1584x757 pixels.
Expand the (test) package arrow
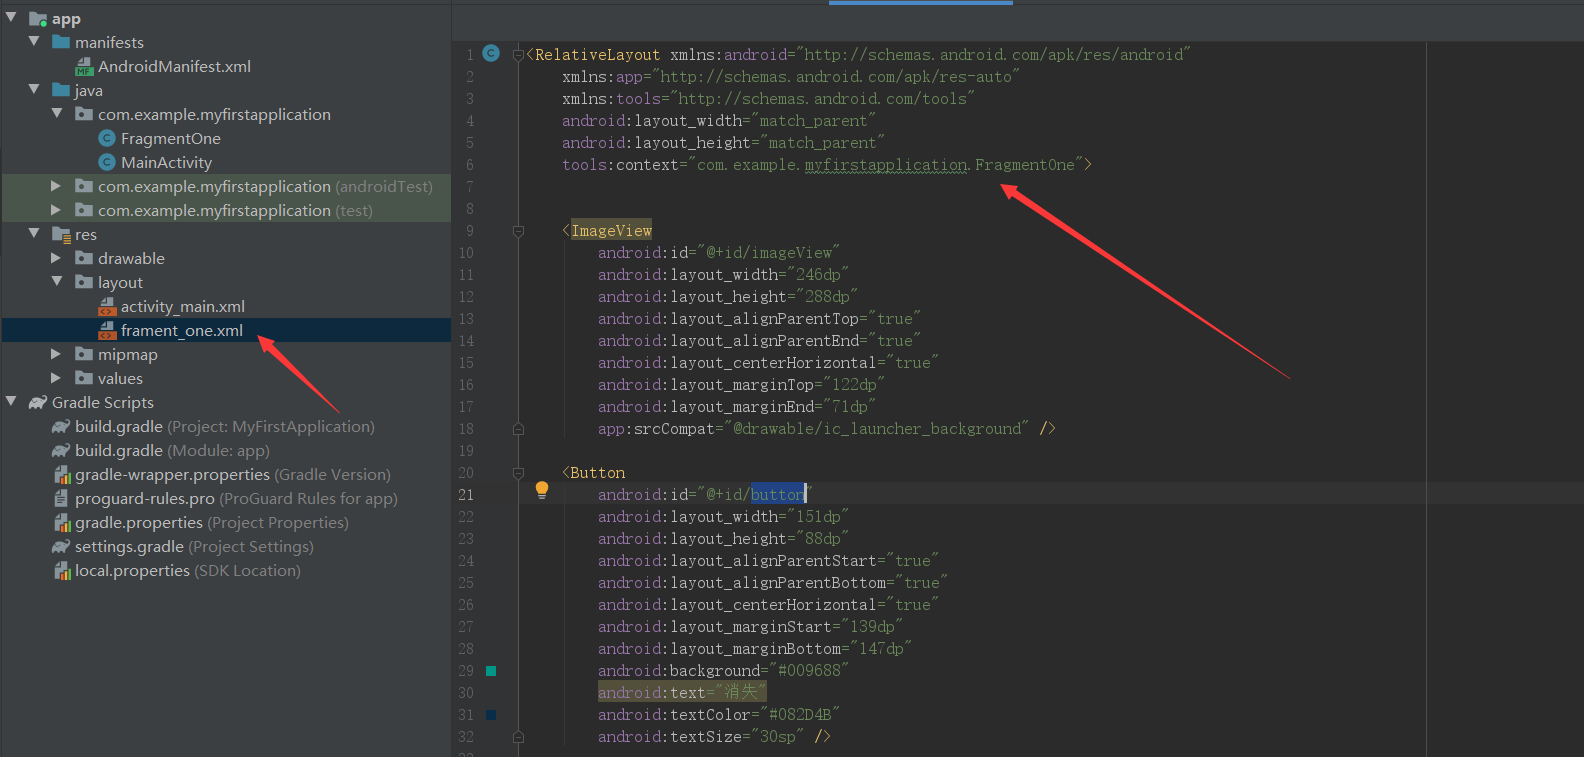[56, 209]
